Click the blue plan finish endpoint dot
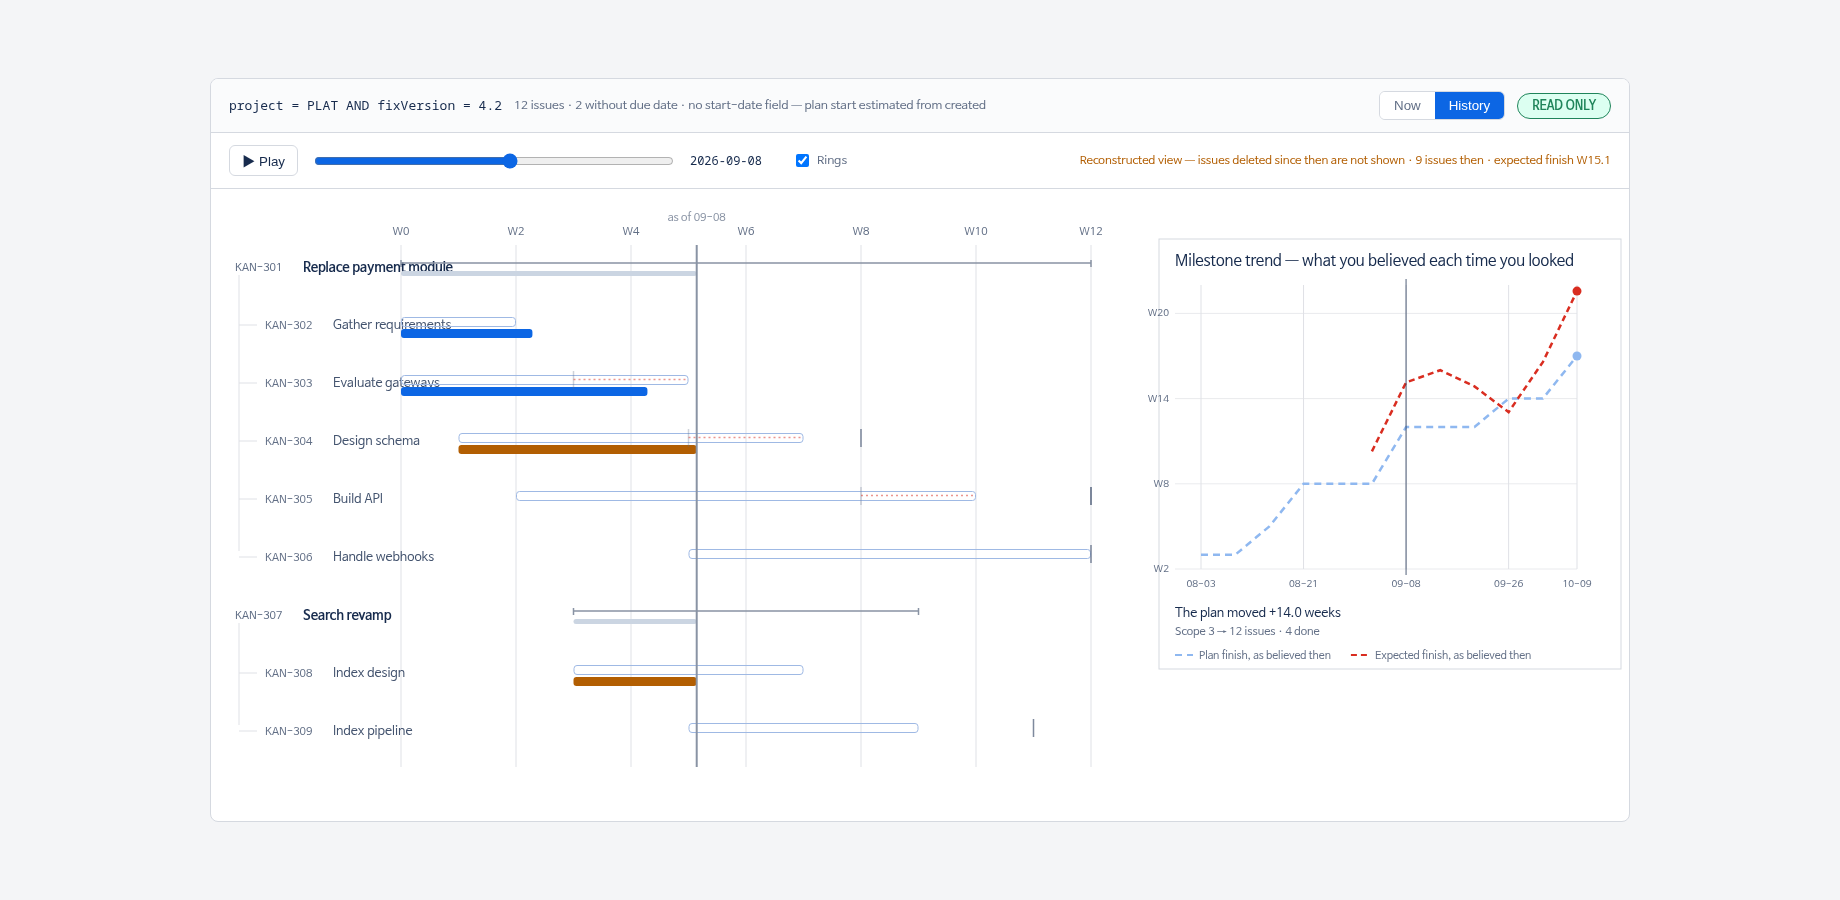Screen dimensions: 1840x900 pyautogui.click(x=1577, y=356)
